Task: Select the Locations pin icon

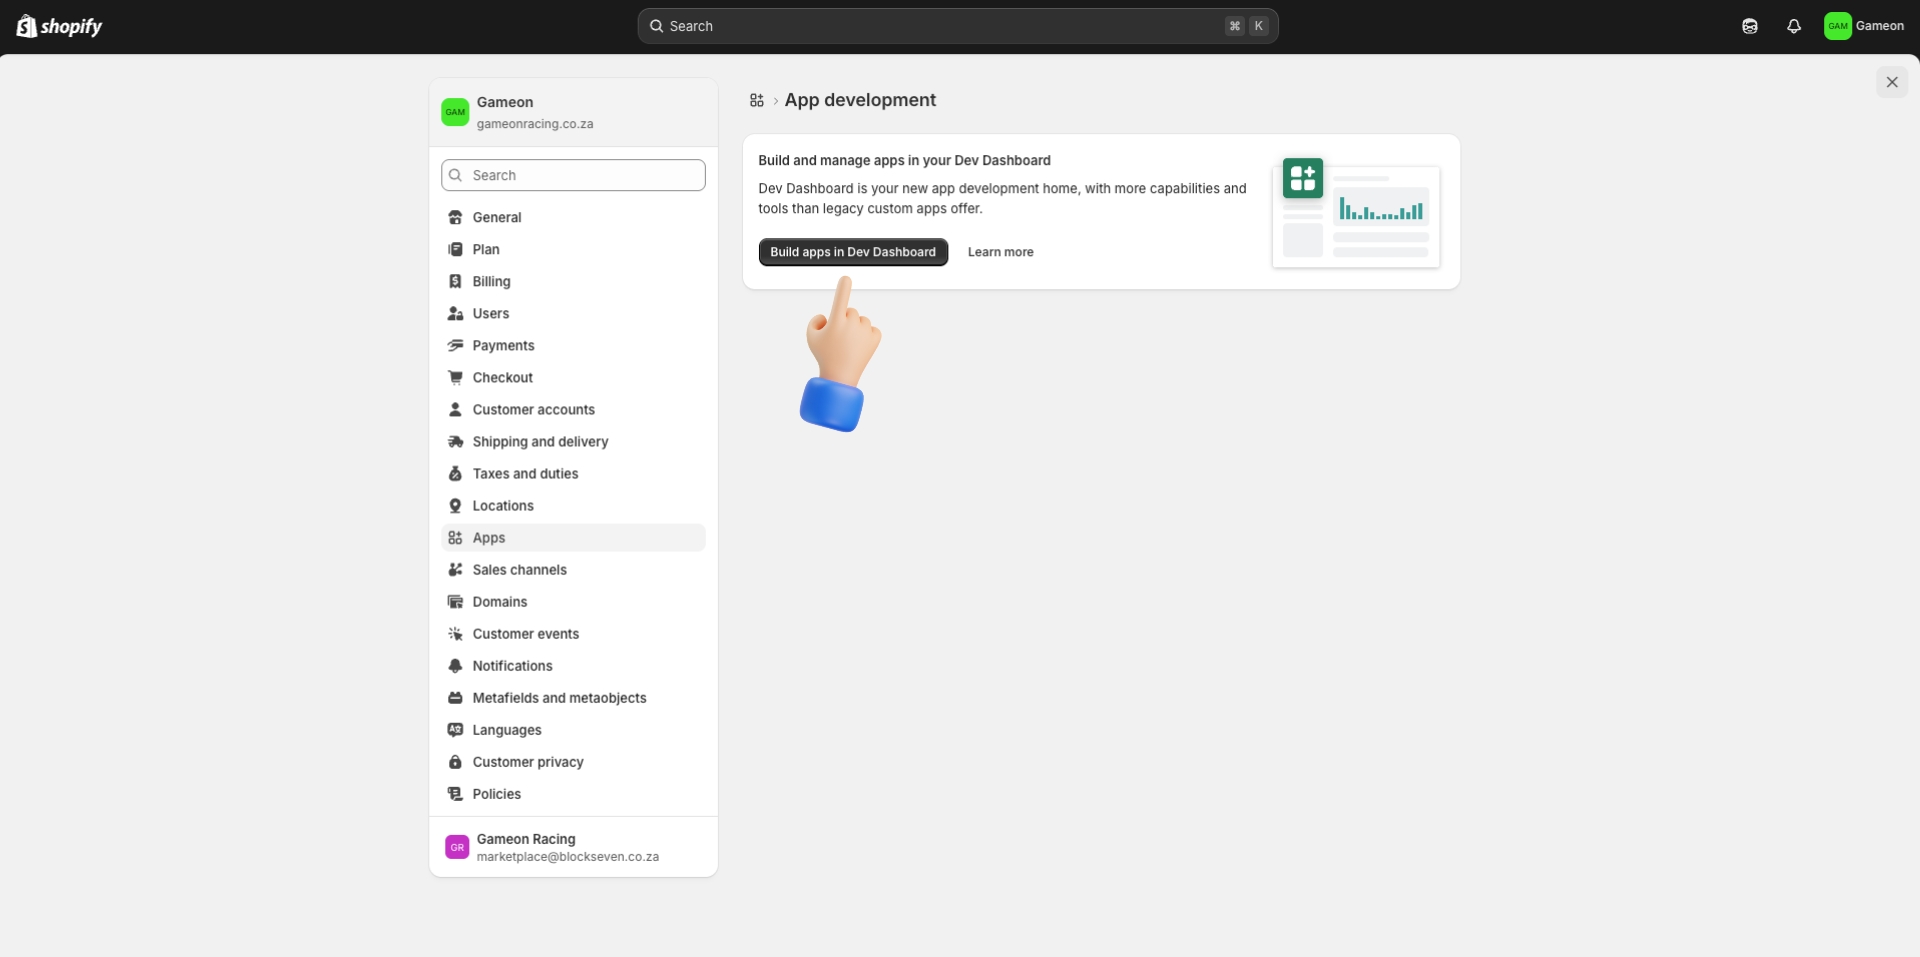Action: 456,505
